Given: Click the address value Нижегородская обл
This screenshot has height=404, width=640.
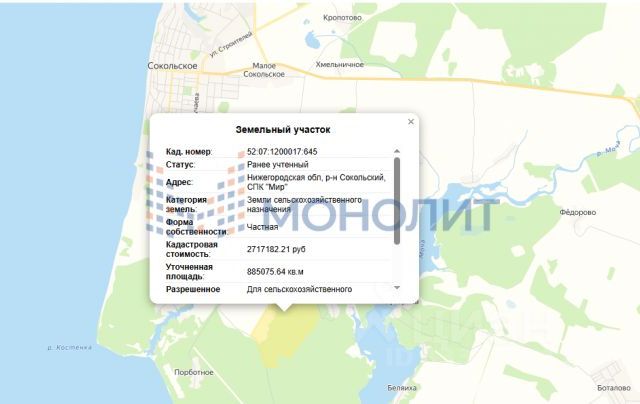Looking at the screenshot, I should (316, 182).
